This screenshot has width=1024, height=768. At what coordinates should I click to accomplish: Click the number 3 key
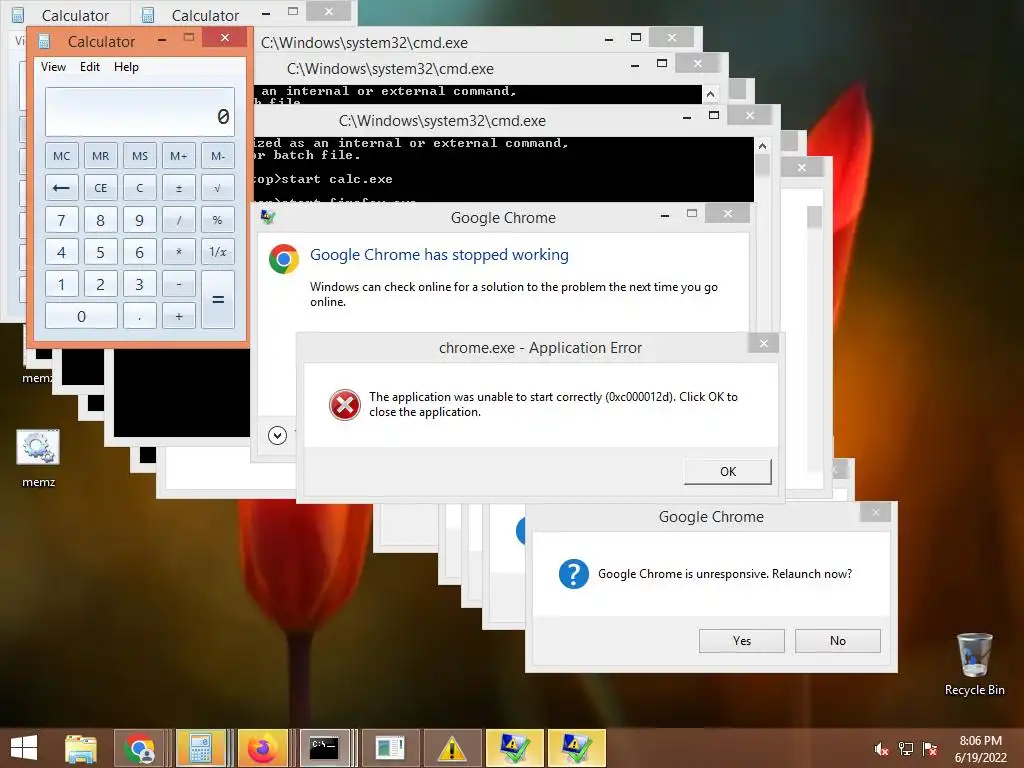point(140,283)
